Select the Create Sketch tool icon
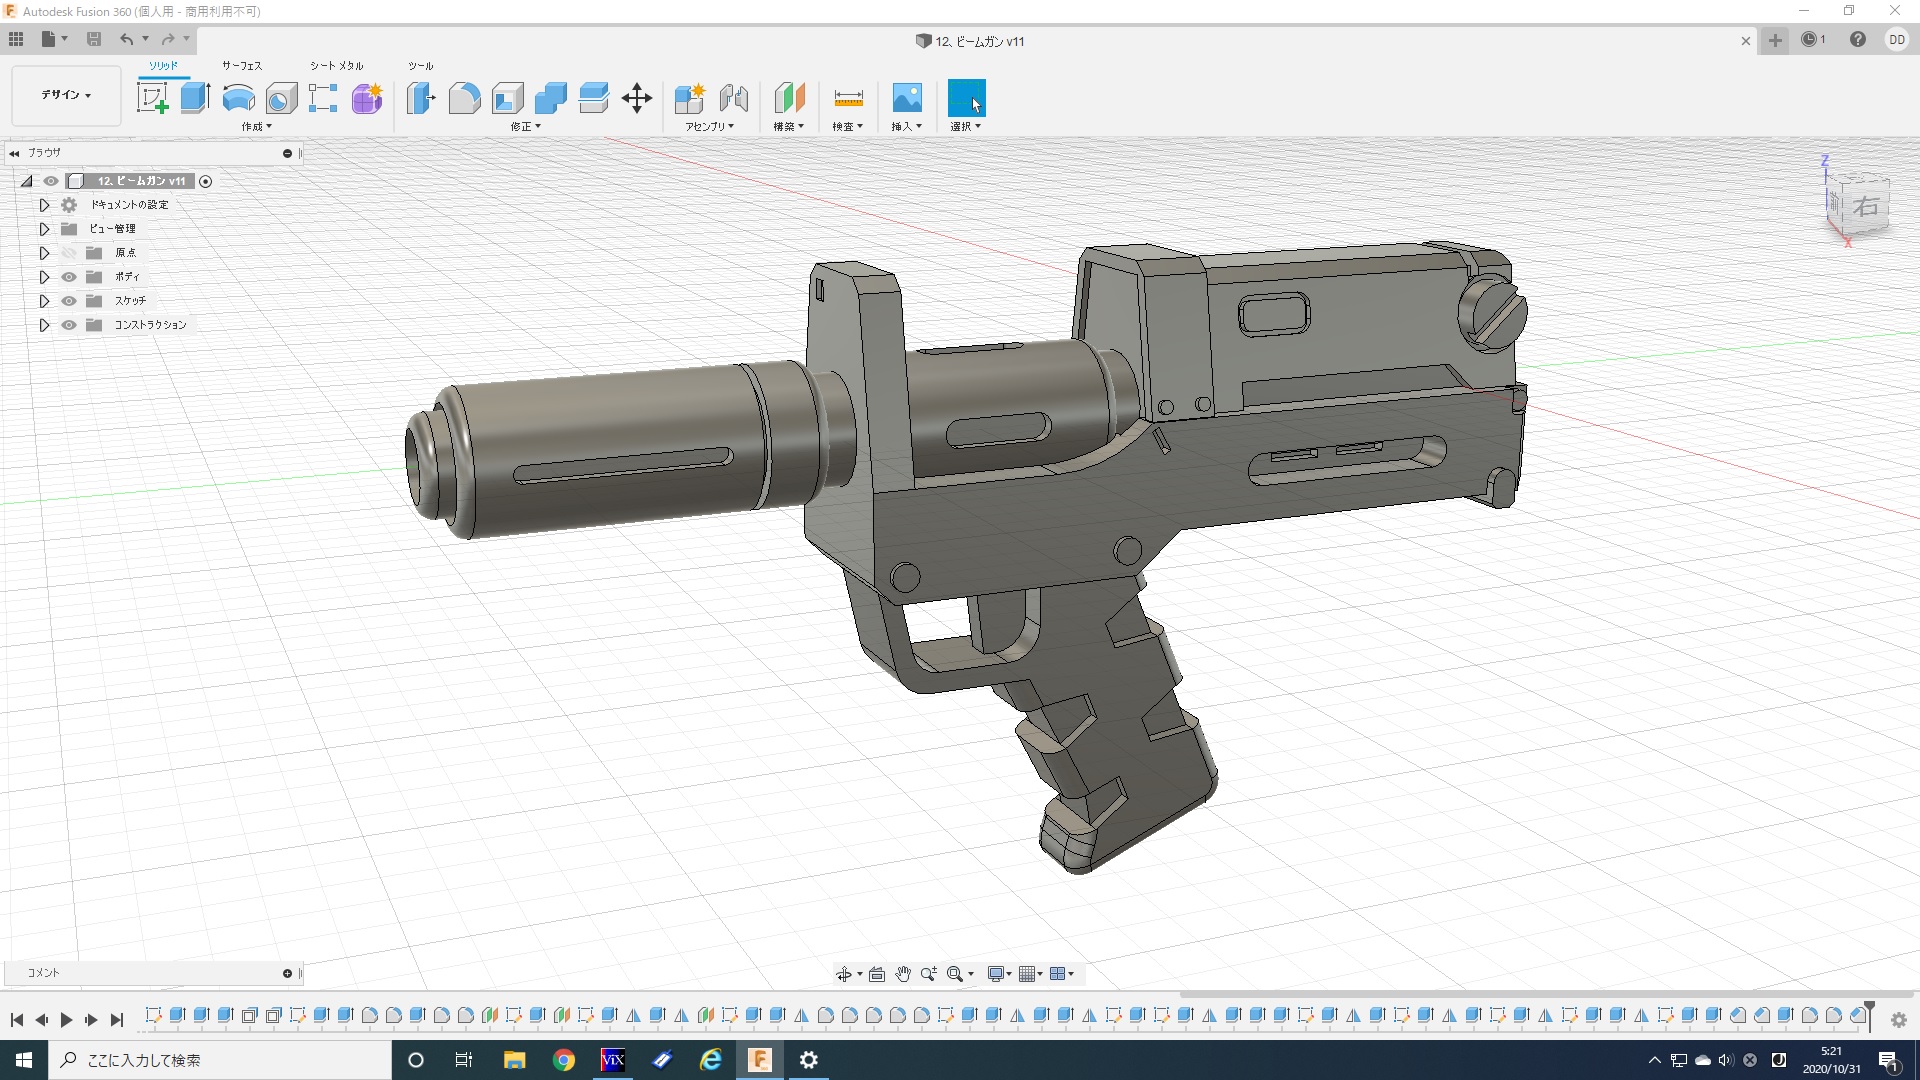1920x1080 pixels. [152, 98]
